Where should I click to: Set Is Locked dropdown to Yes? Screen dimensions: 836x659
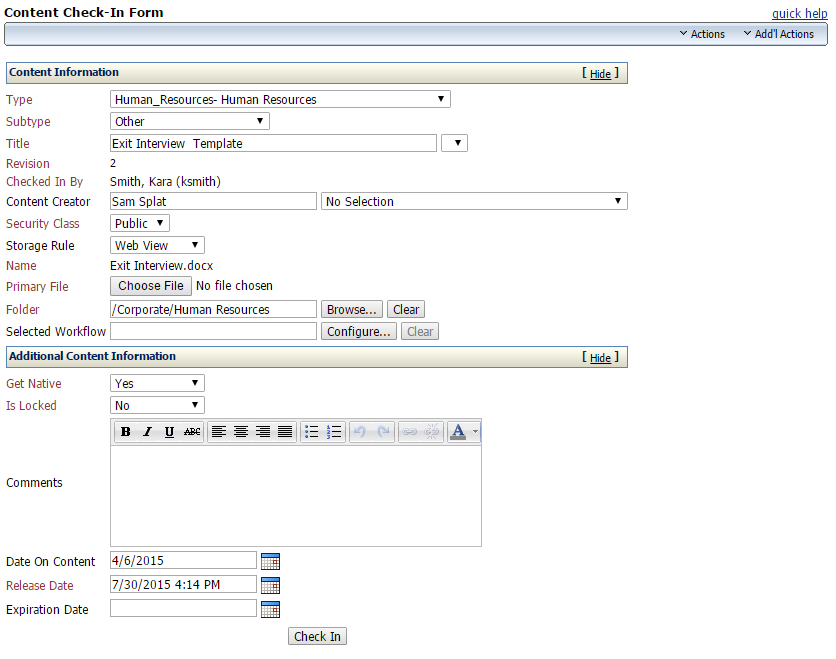pyautogui.click(x=156, y=405)
